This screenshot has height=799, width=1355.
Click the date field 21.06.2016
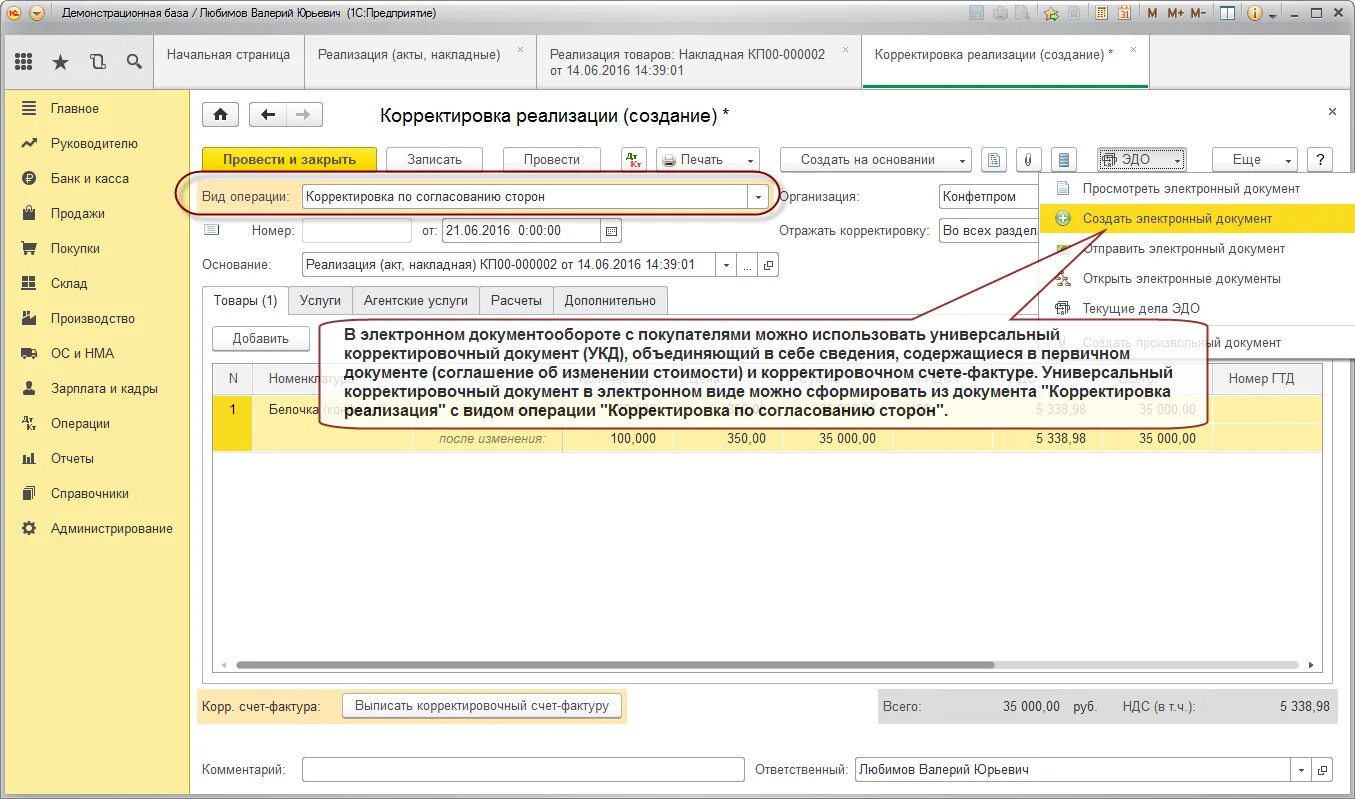click(521, 231)
